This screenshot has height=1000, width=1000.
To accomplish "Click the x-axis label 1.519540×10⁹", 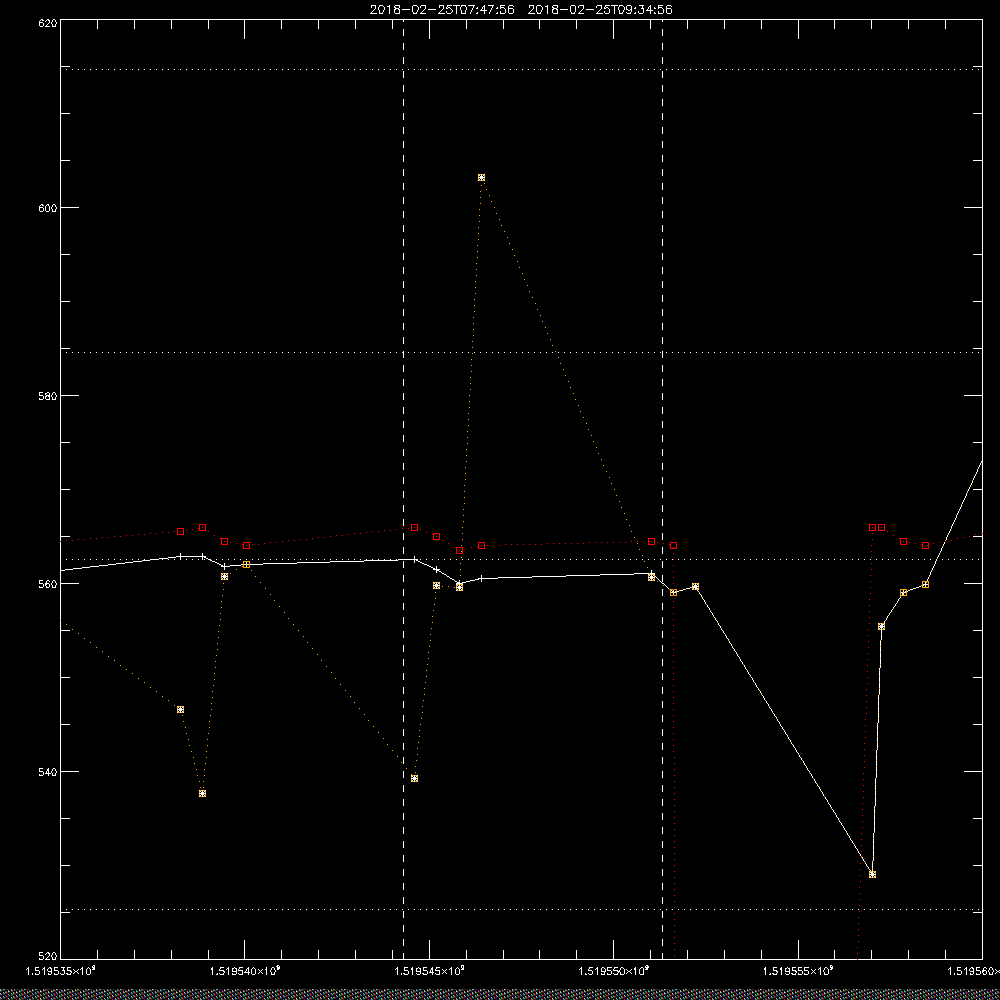I will pyautogui.click(x=245, y=971).
